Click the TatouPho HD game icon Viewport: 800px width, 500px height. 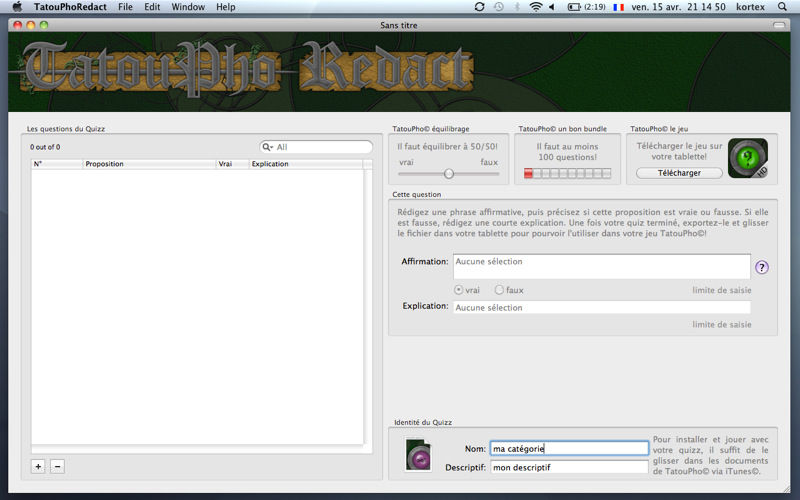click(x=747, y=158)
